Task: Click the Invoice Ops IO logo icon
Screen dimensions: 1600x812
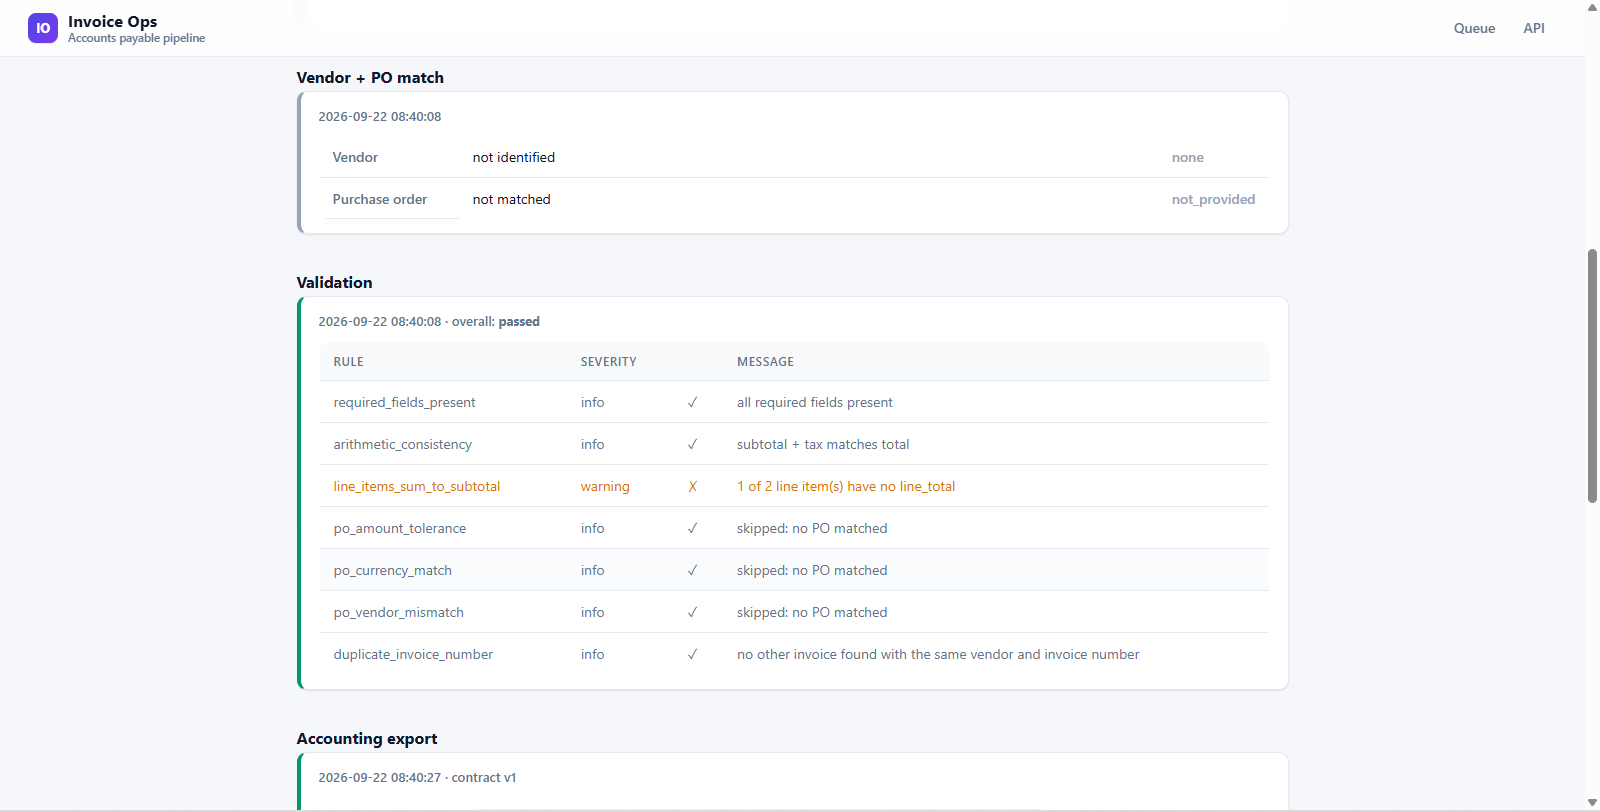Action: tap(43, 28)
